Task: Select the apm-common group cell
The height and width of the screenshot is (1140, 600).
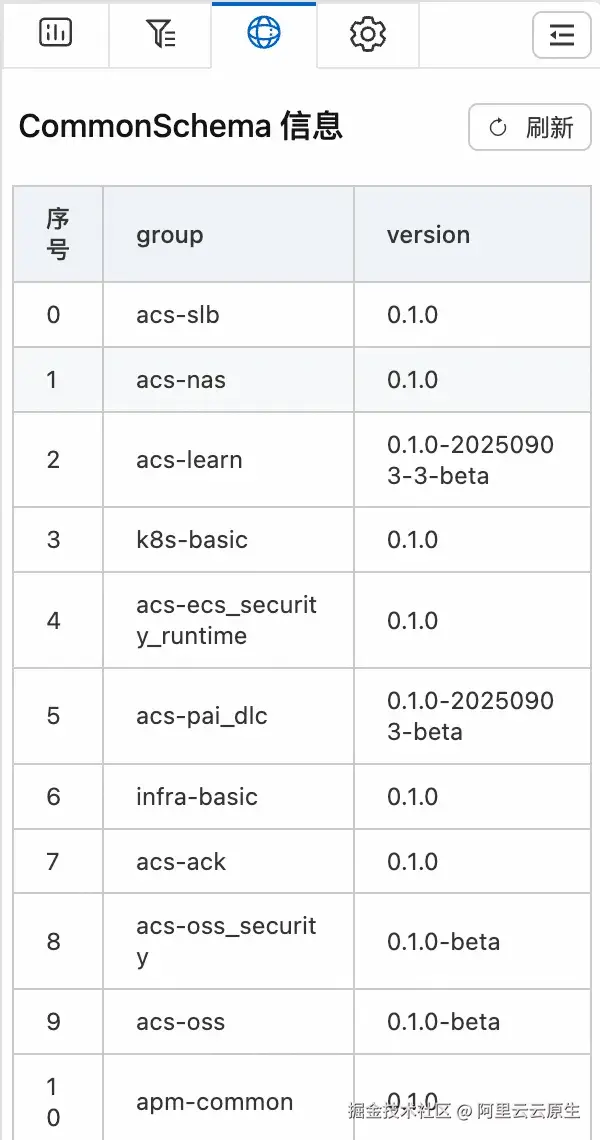Action: tap(215, 1102)
